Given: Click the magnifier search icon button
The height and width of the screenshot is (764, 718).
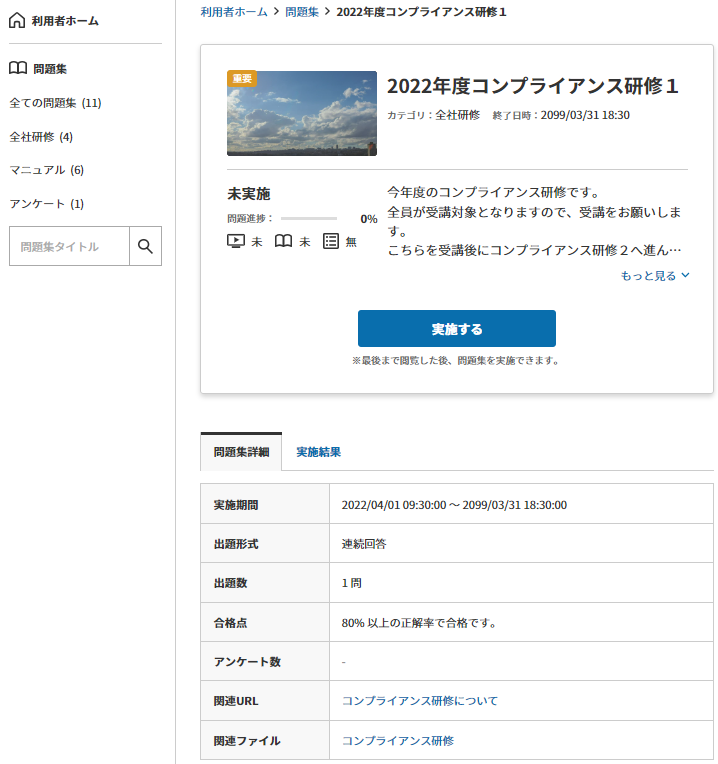Looking at the screenshot, I should [145, 246].
